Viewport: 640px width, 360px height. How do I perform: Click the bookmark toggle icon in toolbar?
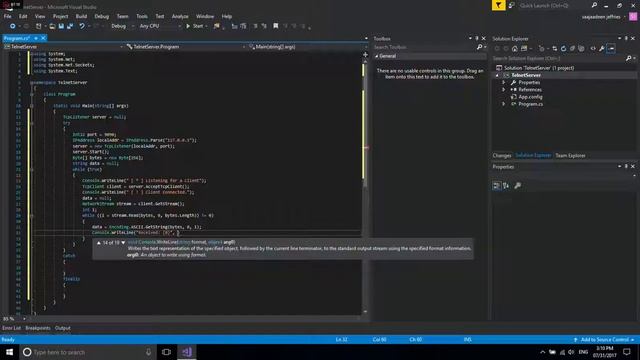click(x=276, y=26)
